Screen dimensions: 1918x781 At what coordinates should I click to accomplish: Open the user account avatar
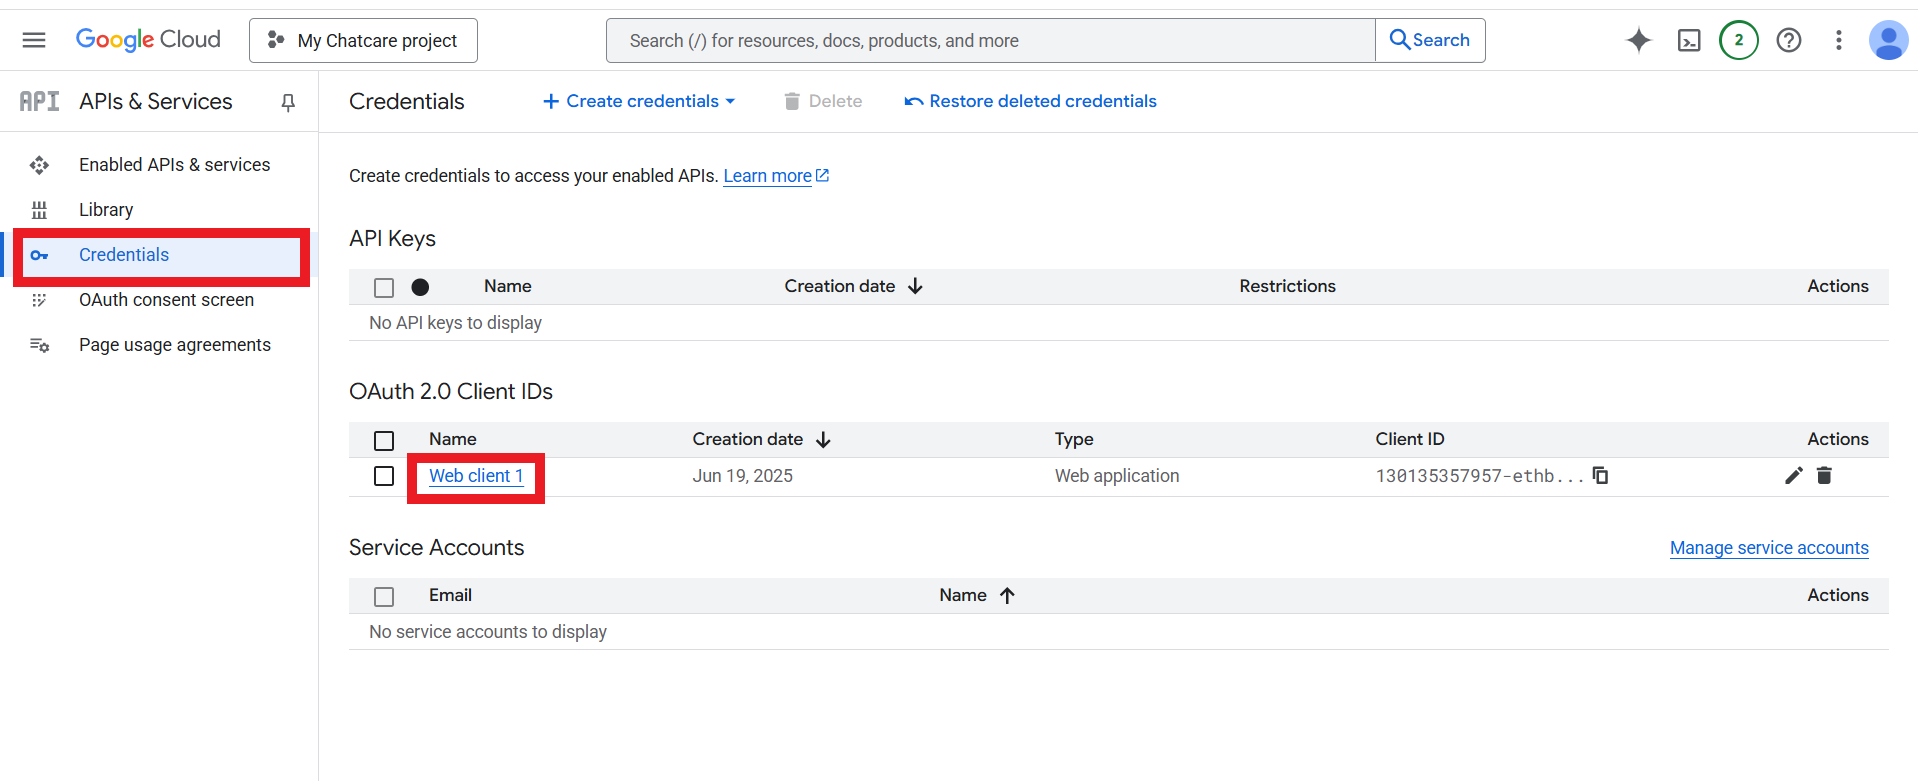pyautogui.click(x=1888, y=40)
